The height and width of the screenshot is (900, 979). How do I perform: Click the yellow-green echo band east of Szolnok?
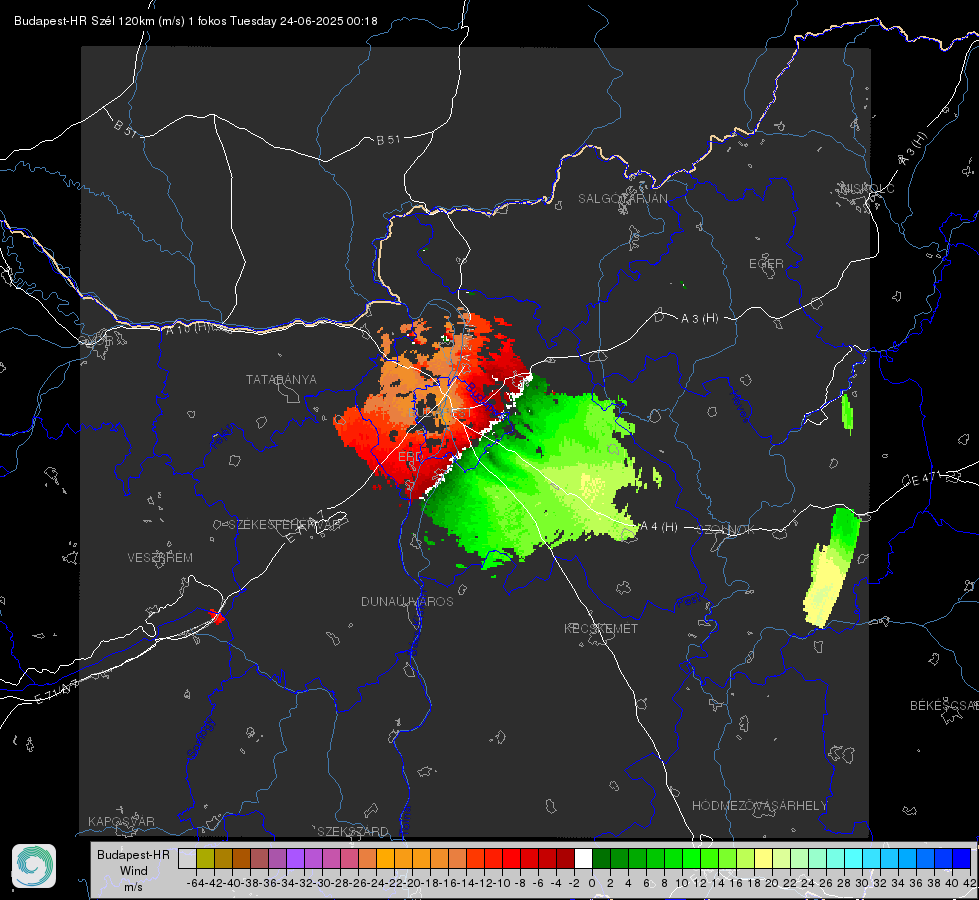coord(830,567)
